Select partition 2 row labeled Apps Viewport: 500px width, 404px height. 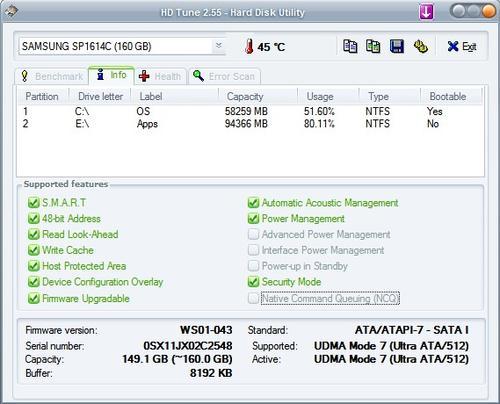[250, 124]
